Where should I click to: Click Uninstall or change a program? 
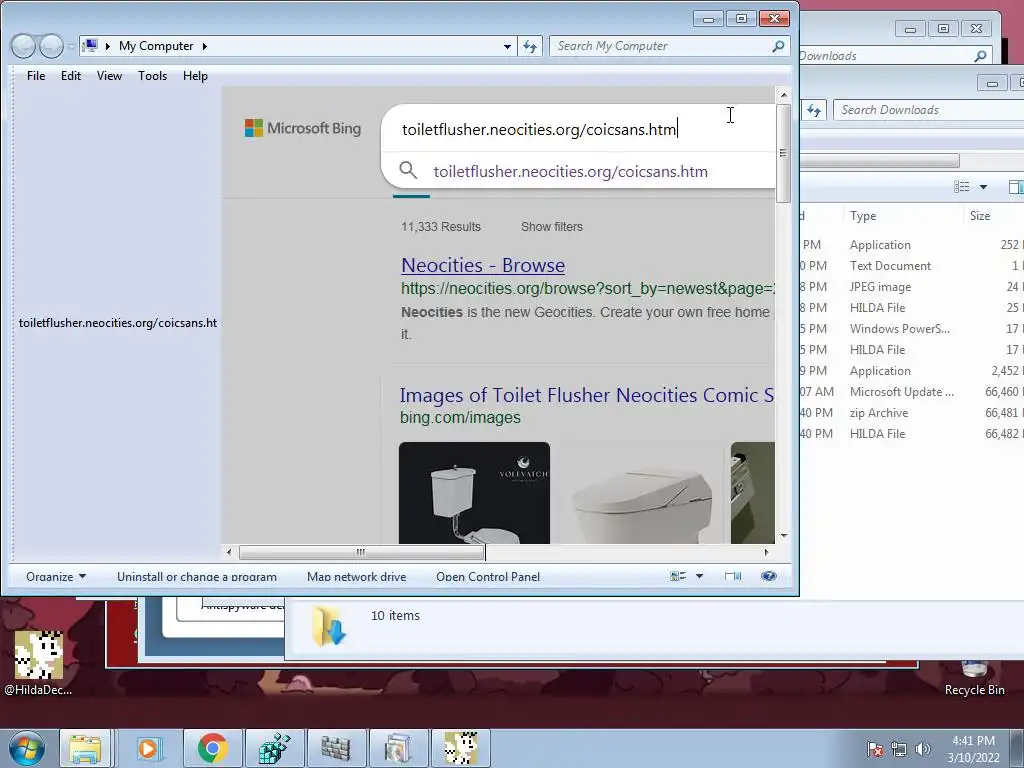click(197, 576)
